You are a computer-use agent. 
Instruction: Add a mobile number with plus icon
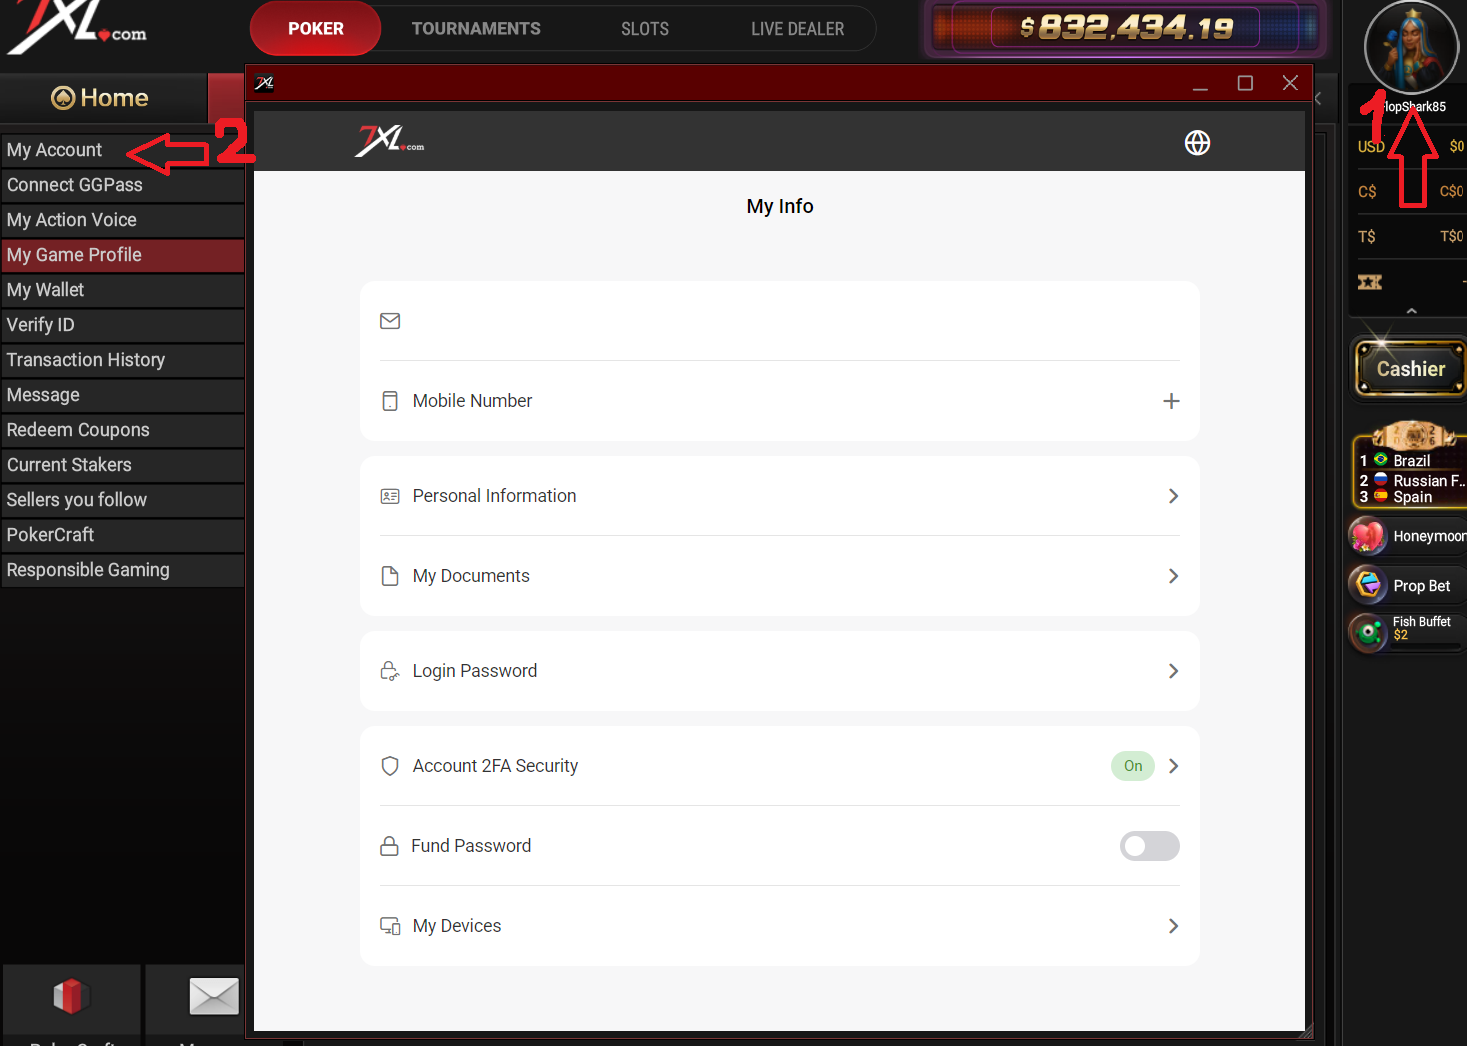(x=1171, y=401)
